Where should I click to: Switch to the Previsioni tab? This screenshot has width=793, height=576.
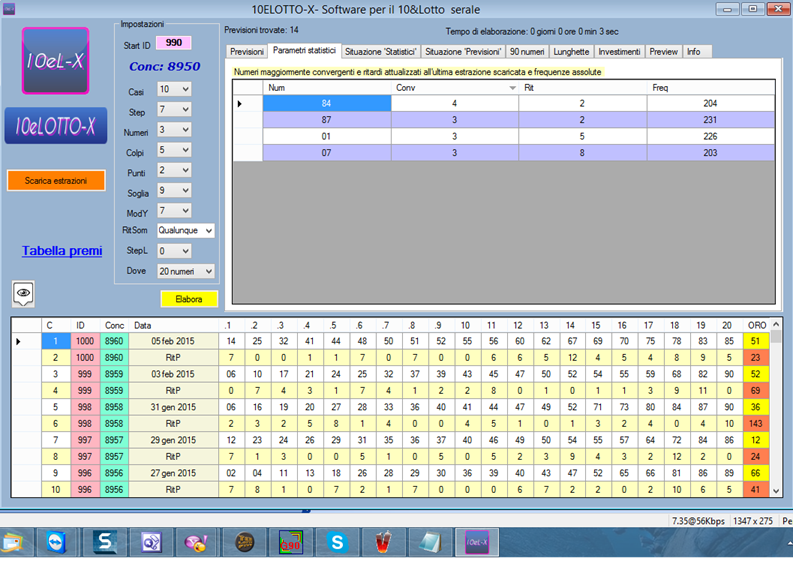pyautogui.click(x=247, y=52)
